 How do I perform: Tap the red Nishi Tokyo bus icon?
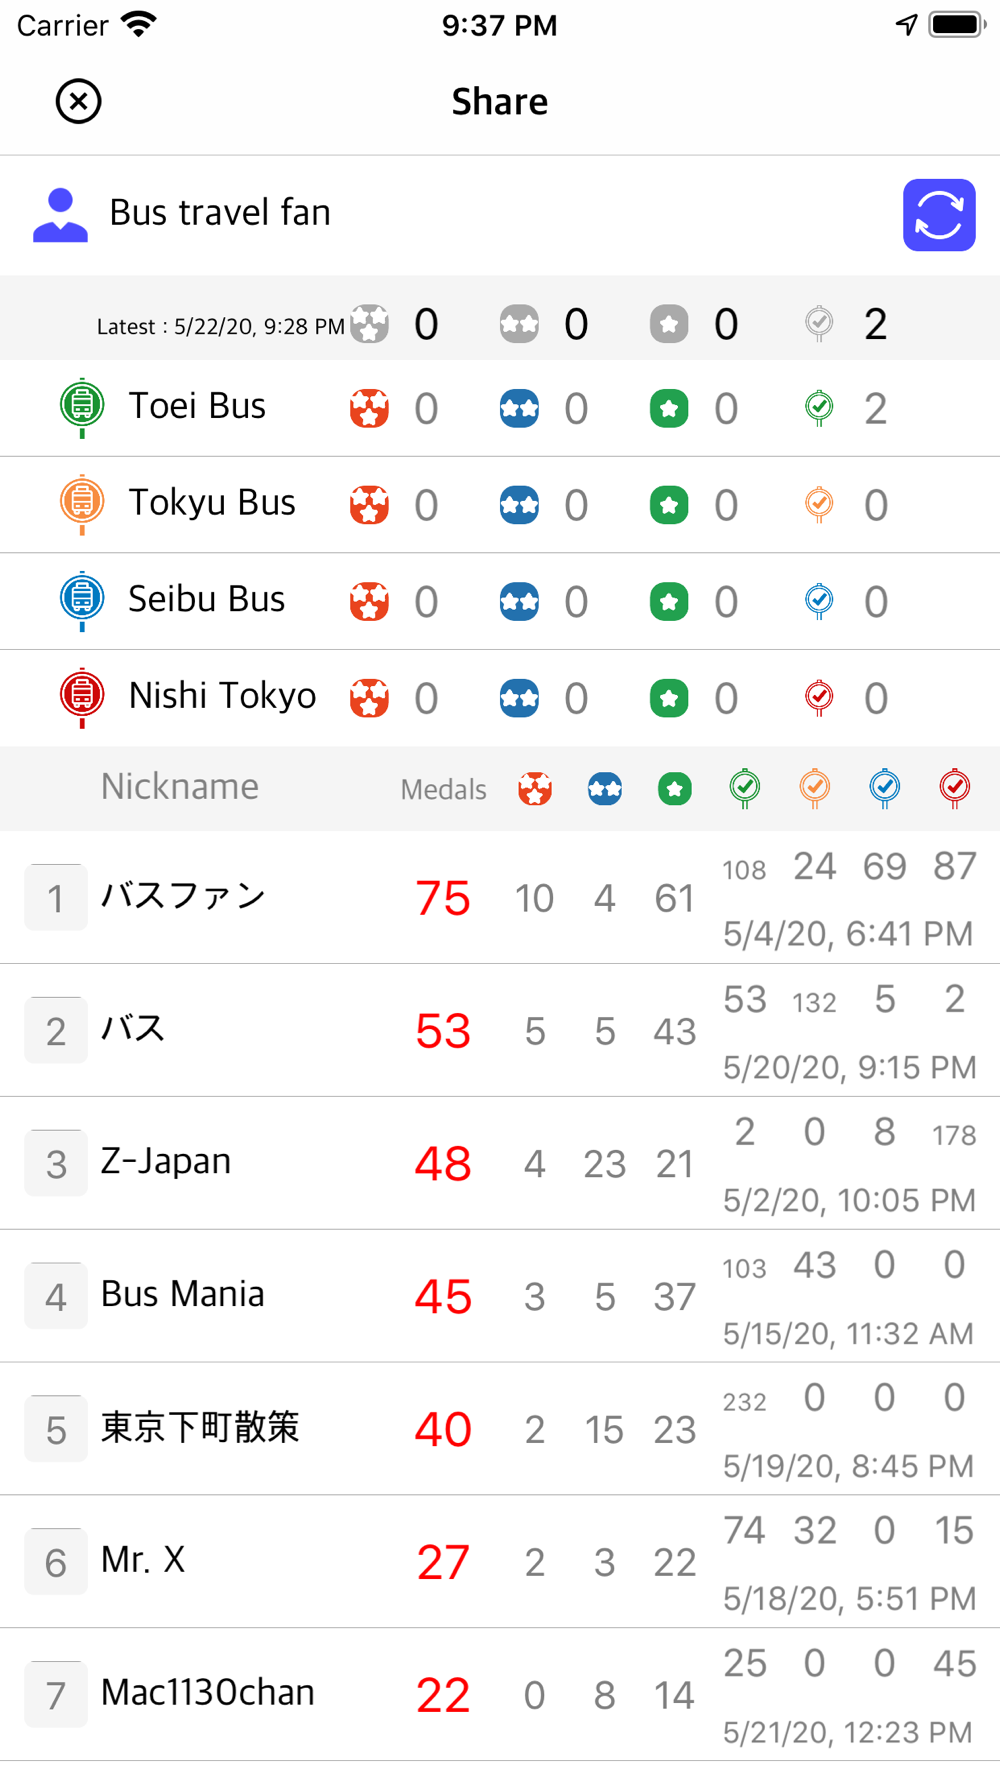pyautogui.click(x=82, y=697)
